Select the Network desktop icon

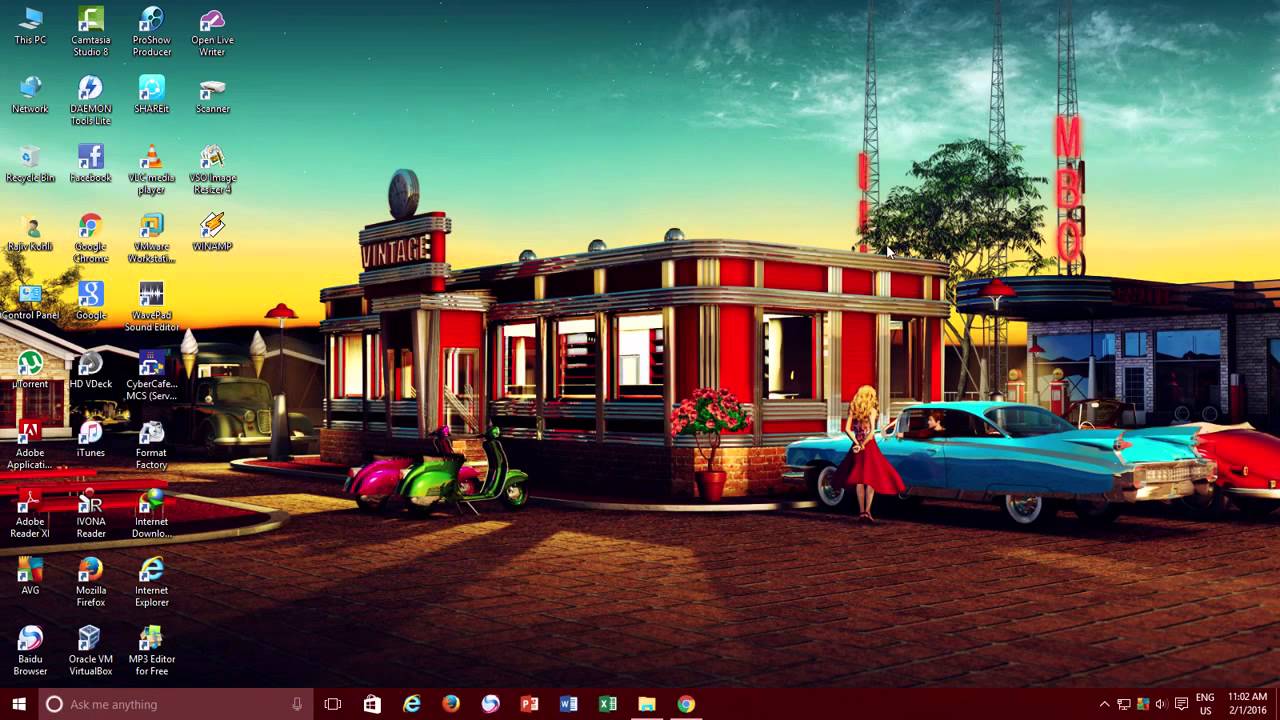[30, 95]
